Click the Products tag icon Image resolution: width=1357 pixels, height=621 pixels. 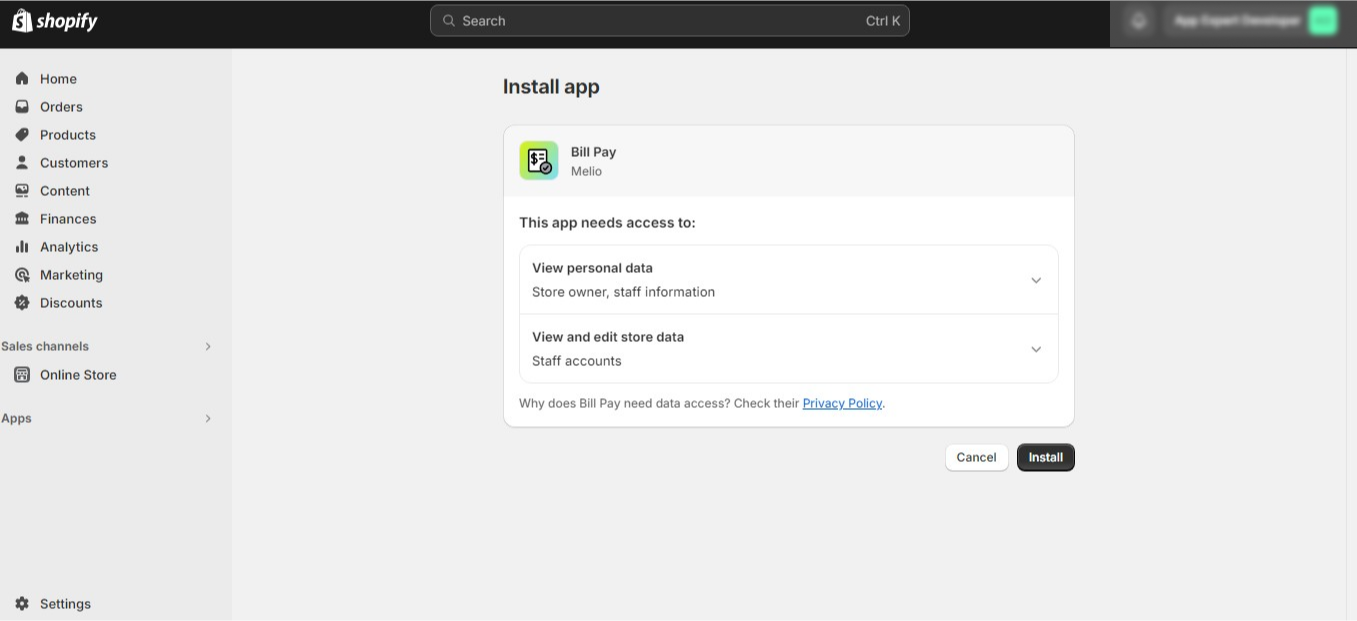point(22,134)
